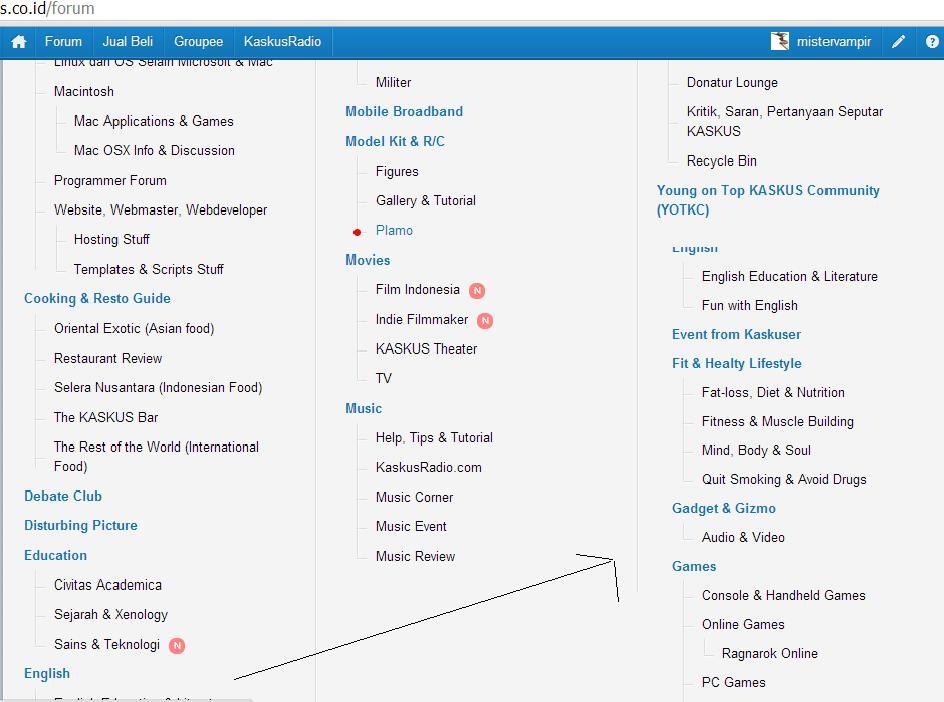Viewport: 944px width, 702px height.
Task: Open the Mobile Broadband category
Action: coord(404,111)
